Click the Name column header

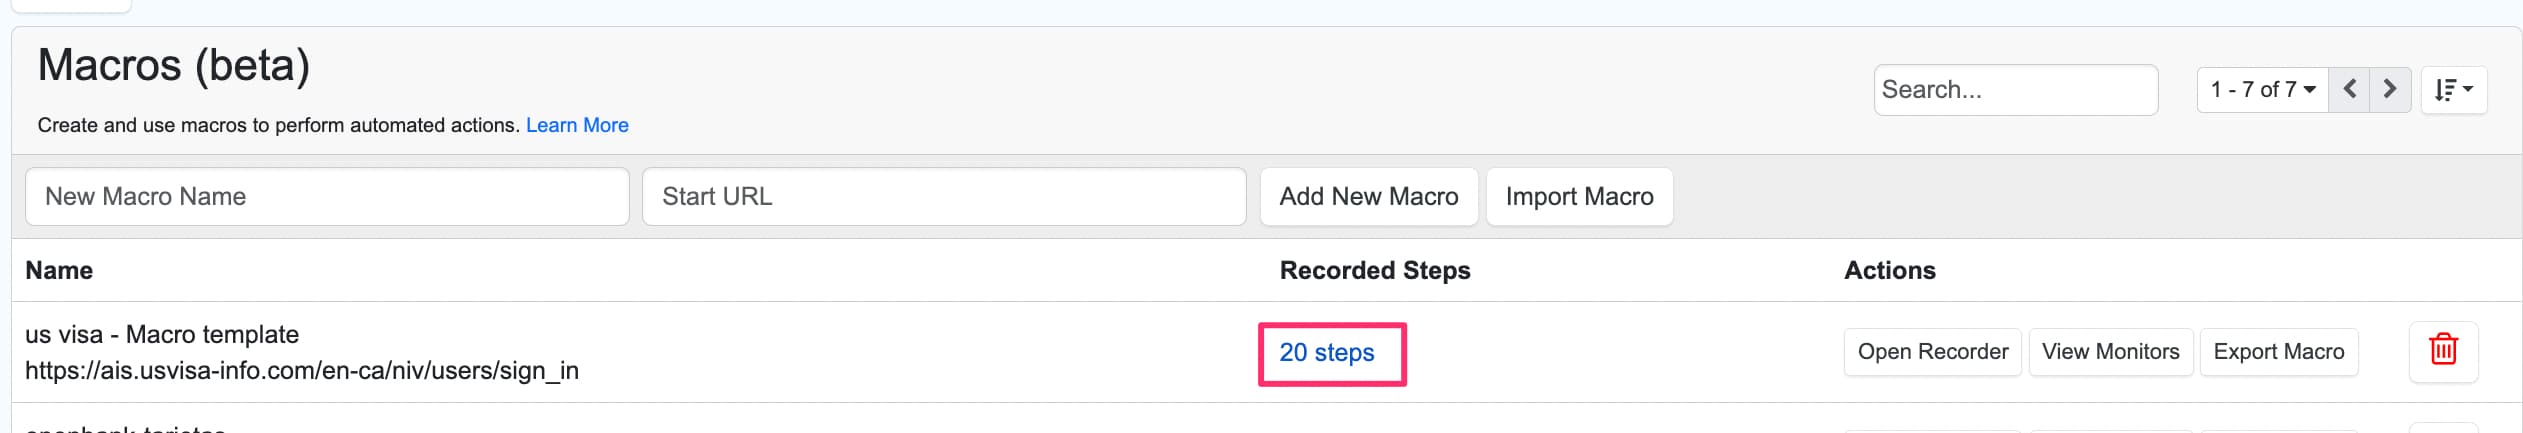pyautogui.click(x=59, y=271)
